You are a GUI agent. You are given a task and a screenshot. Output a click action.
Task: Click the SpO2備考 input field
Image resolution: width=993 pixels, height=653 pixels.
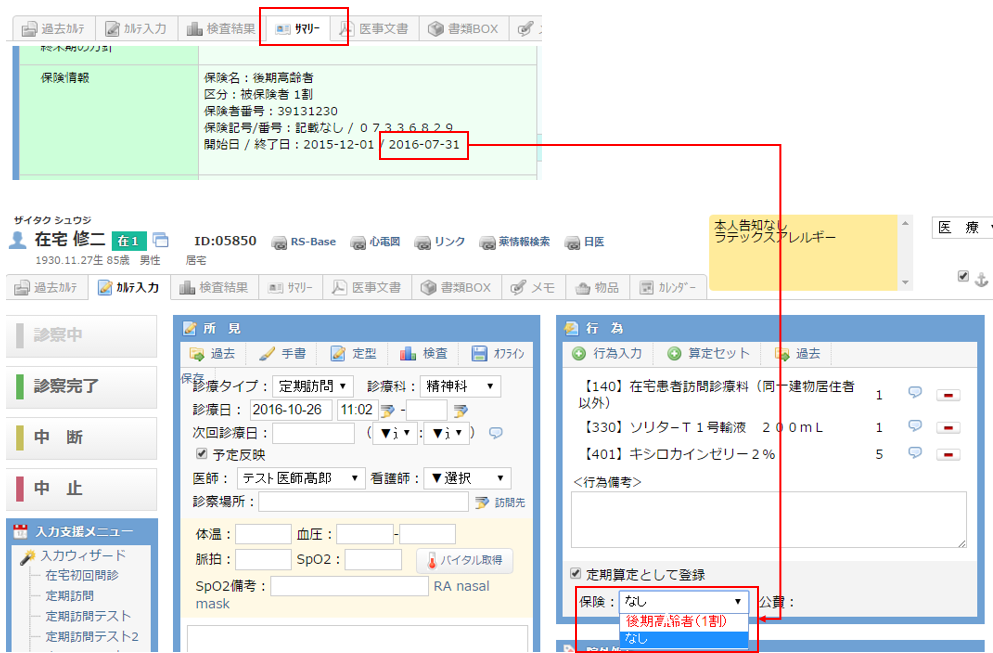[x=350, y=586]
